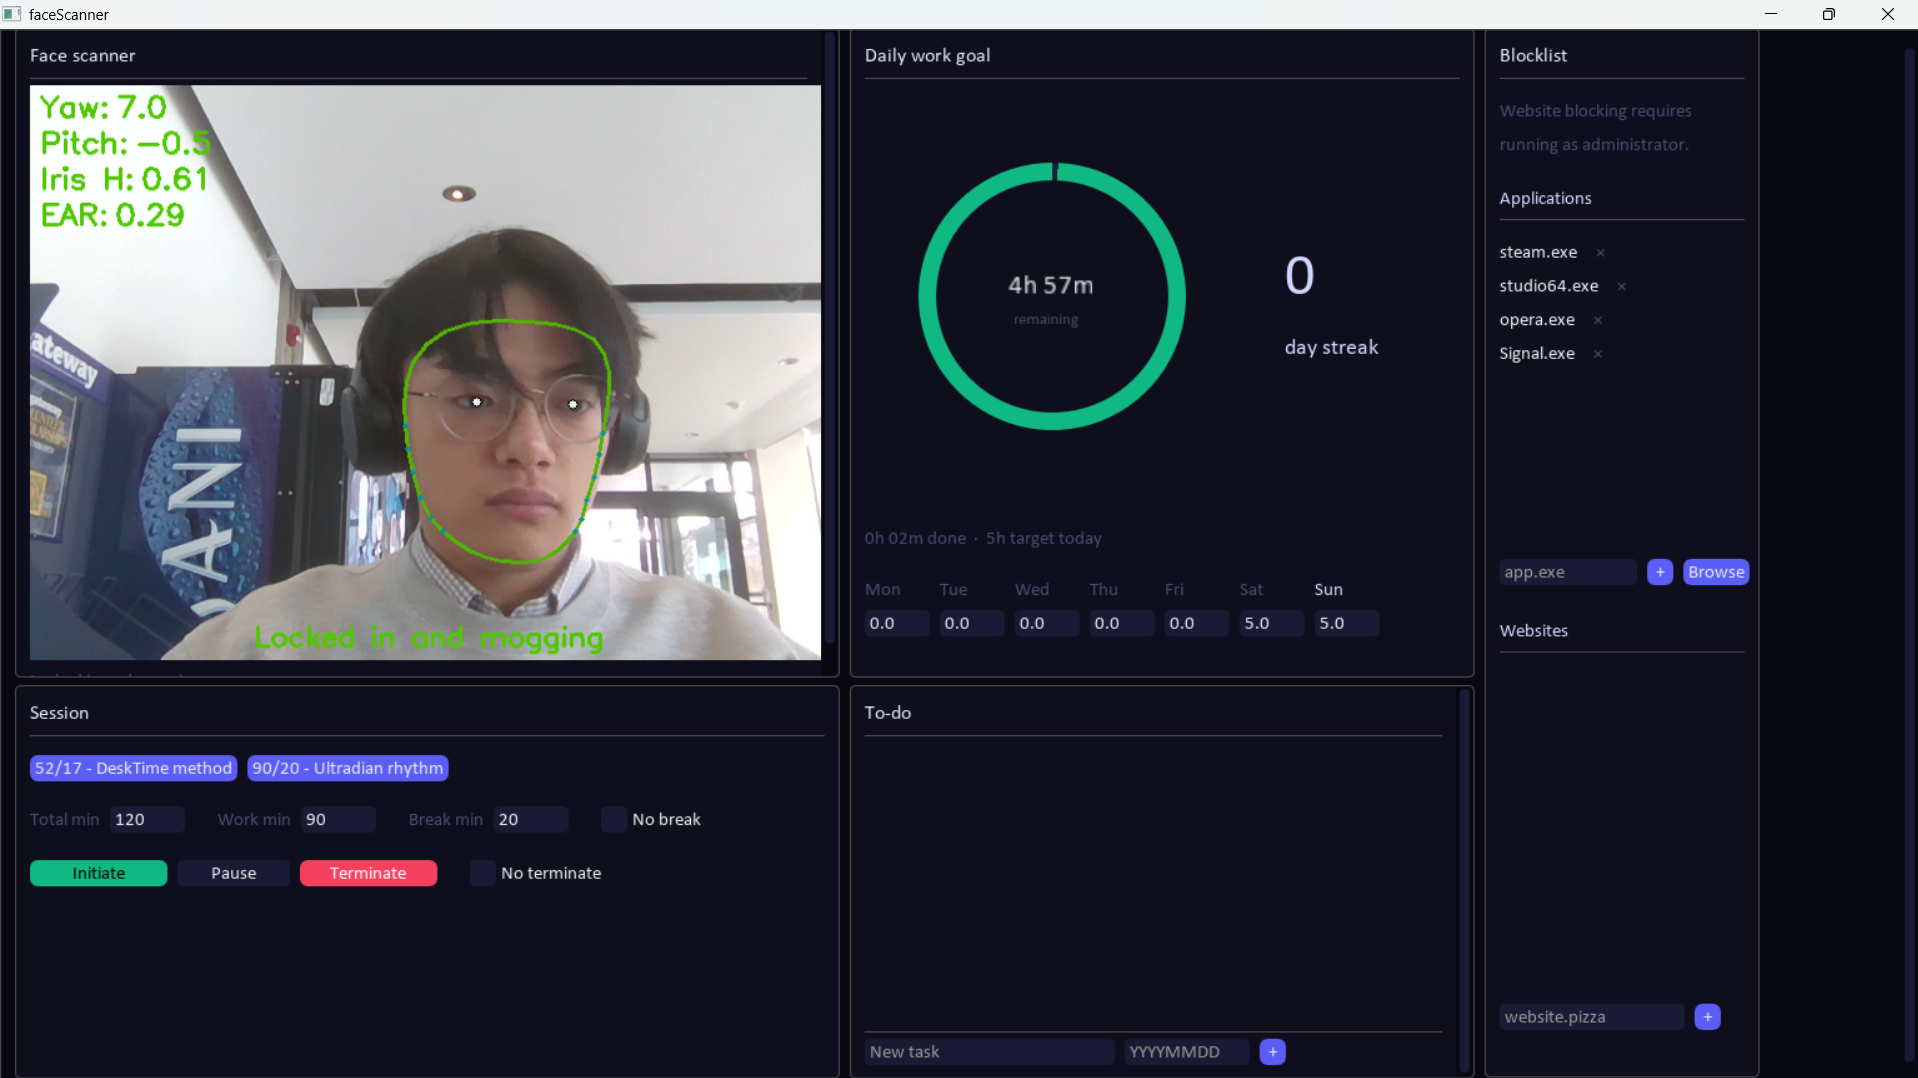Enable the No break checkbox

tap(614, 819)
